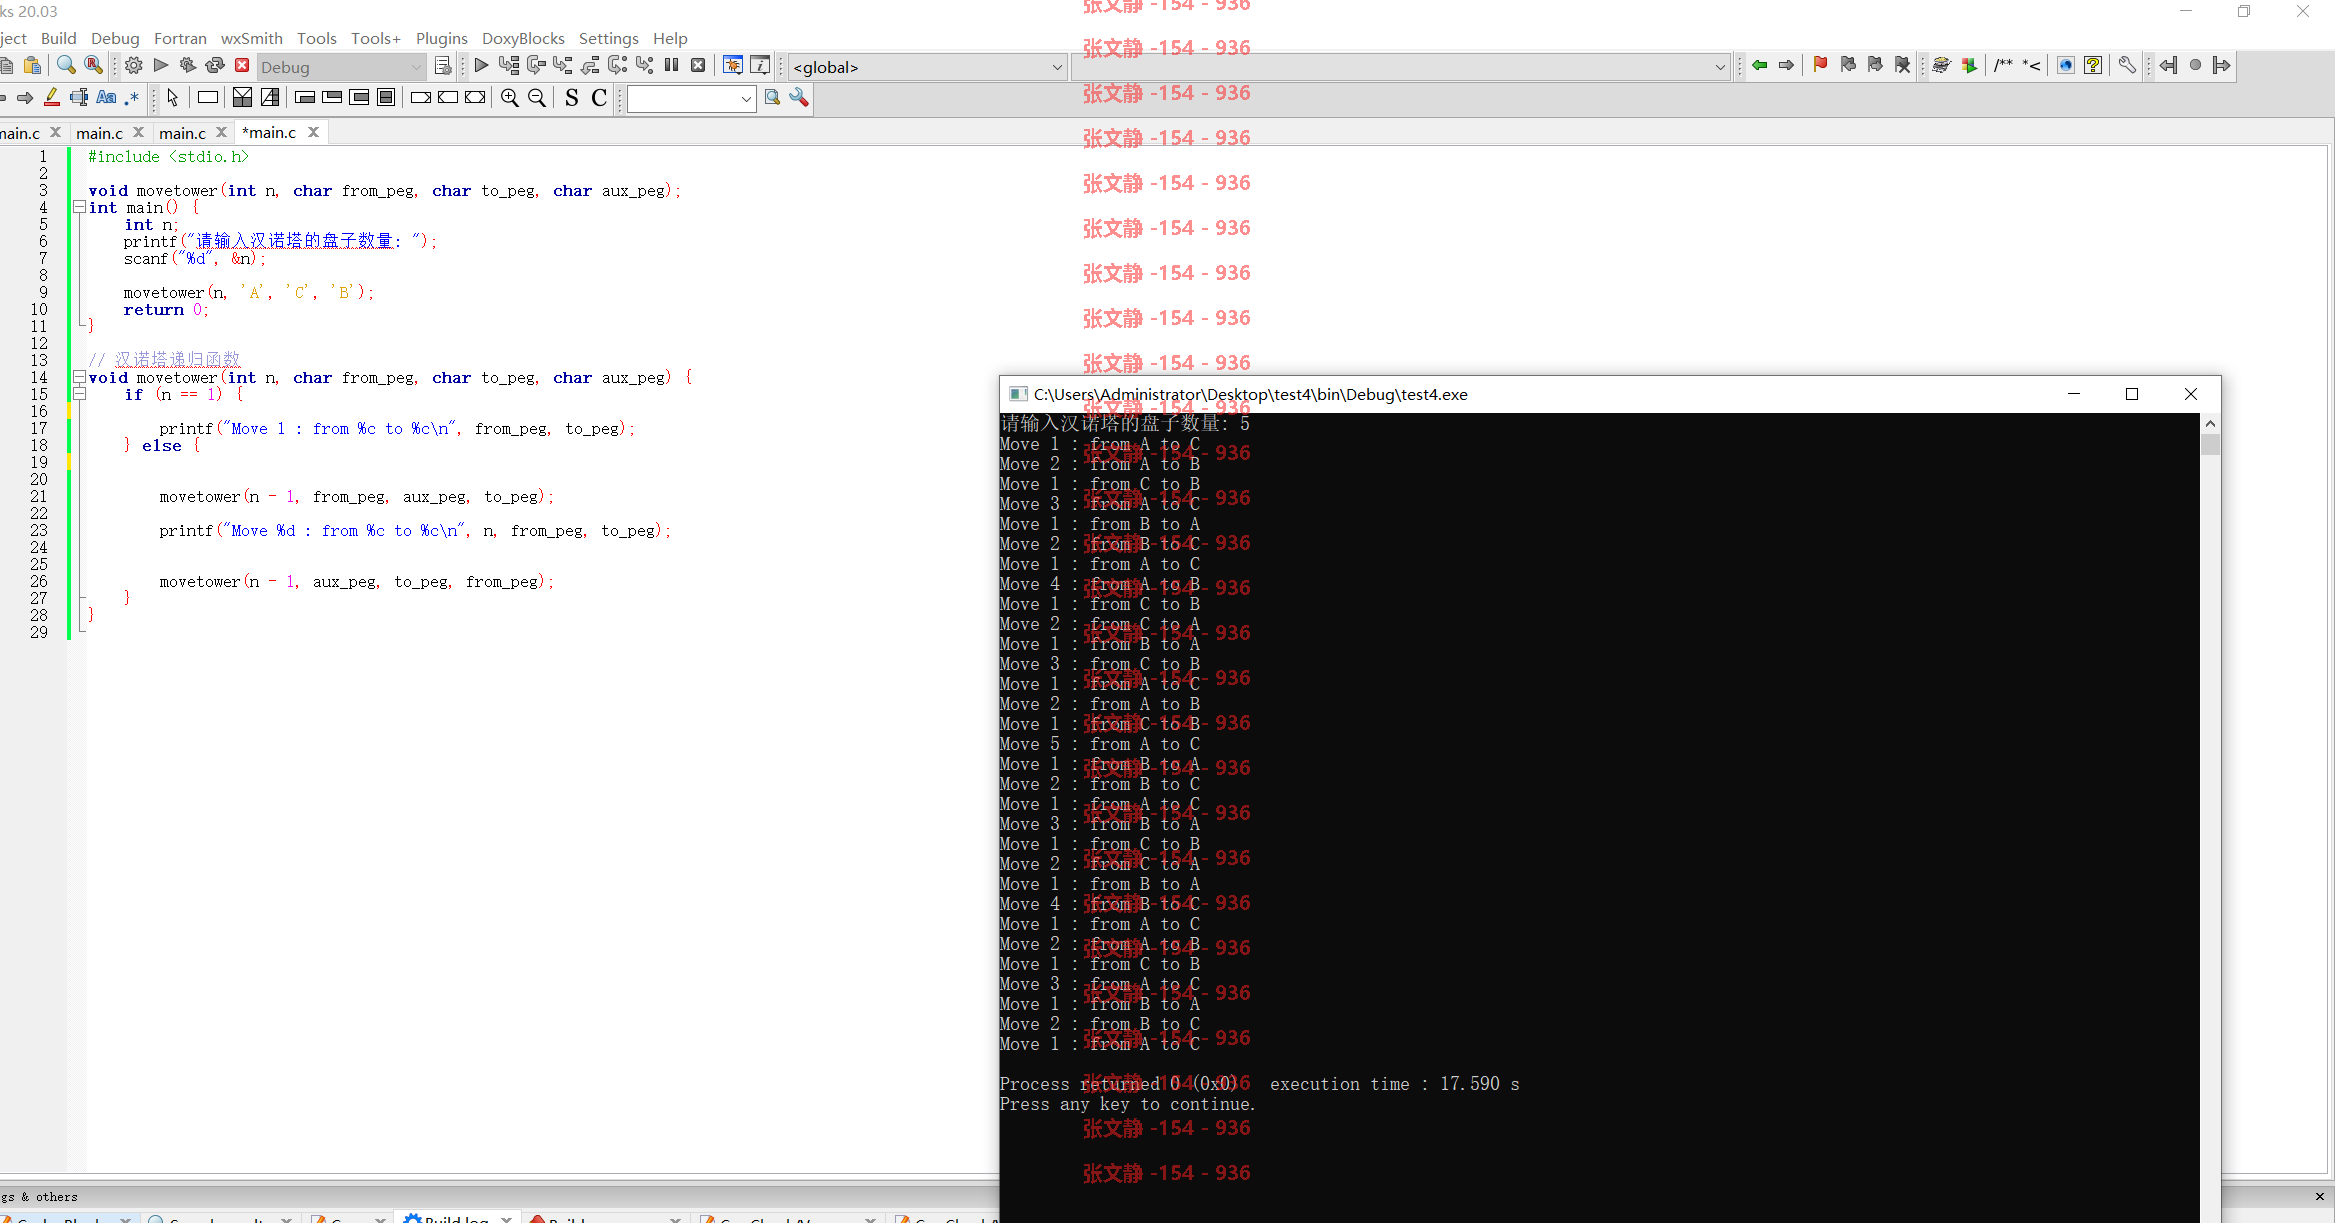The image size is (2335, 1223).
Task: Toggle bookmark with the red flag icon
Action: pyautogui.click(x=1821, y=66)
